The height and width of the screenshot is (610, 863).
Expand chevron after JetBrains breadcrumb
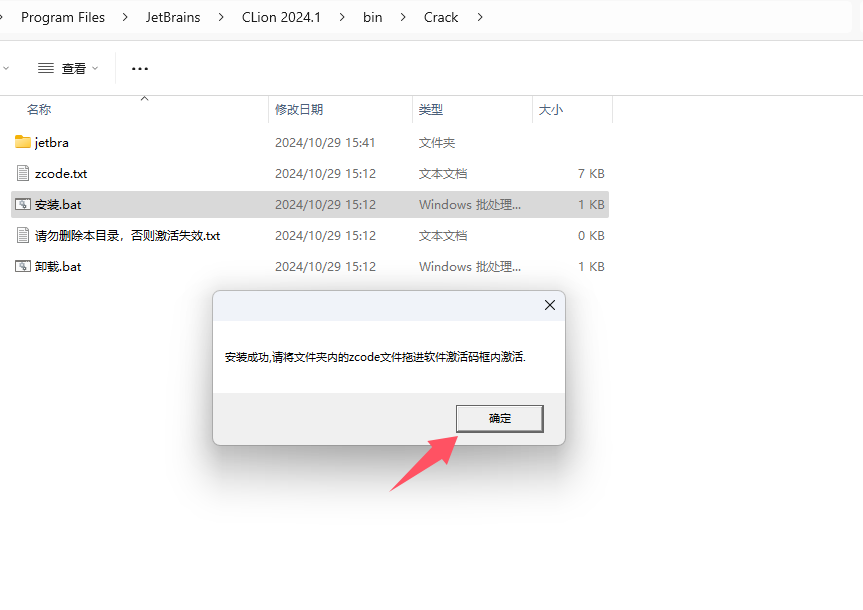[x=221, y=18]
